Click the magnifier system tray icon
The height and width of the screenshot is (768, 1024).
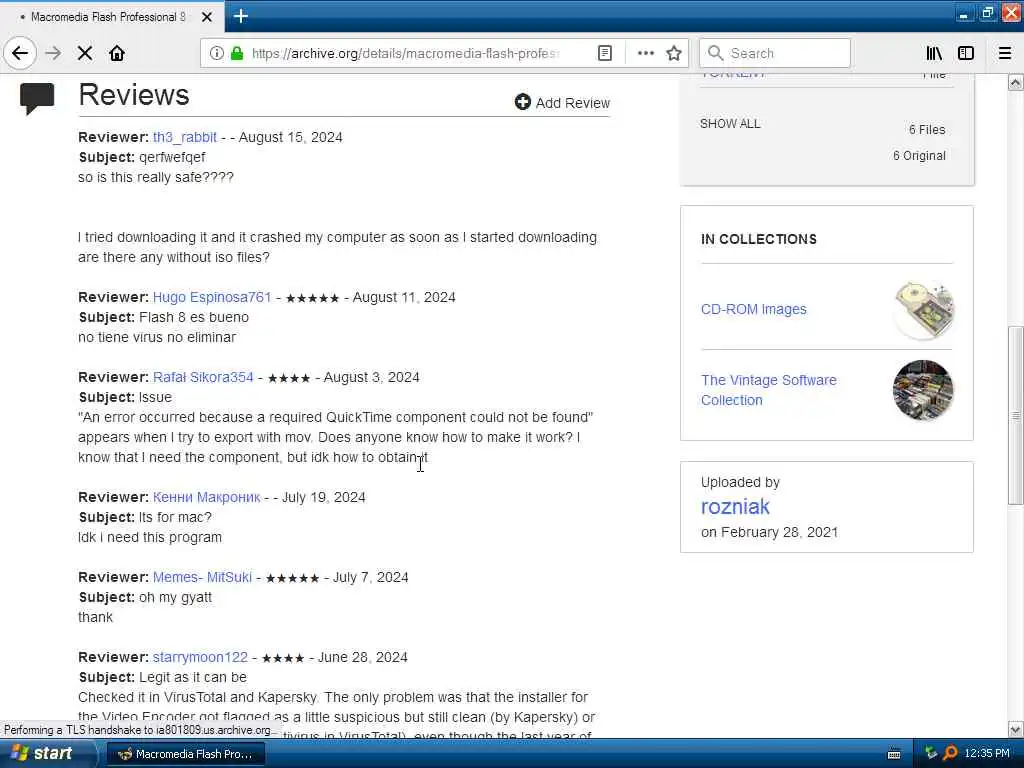pyautogui.click(x=950, y=754)
